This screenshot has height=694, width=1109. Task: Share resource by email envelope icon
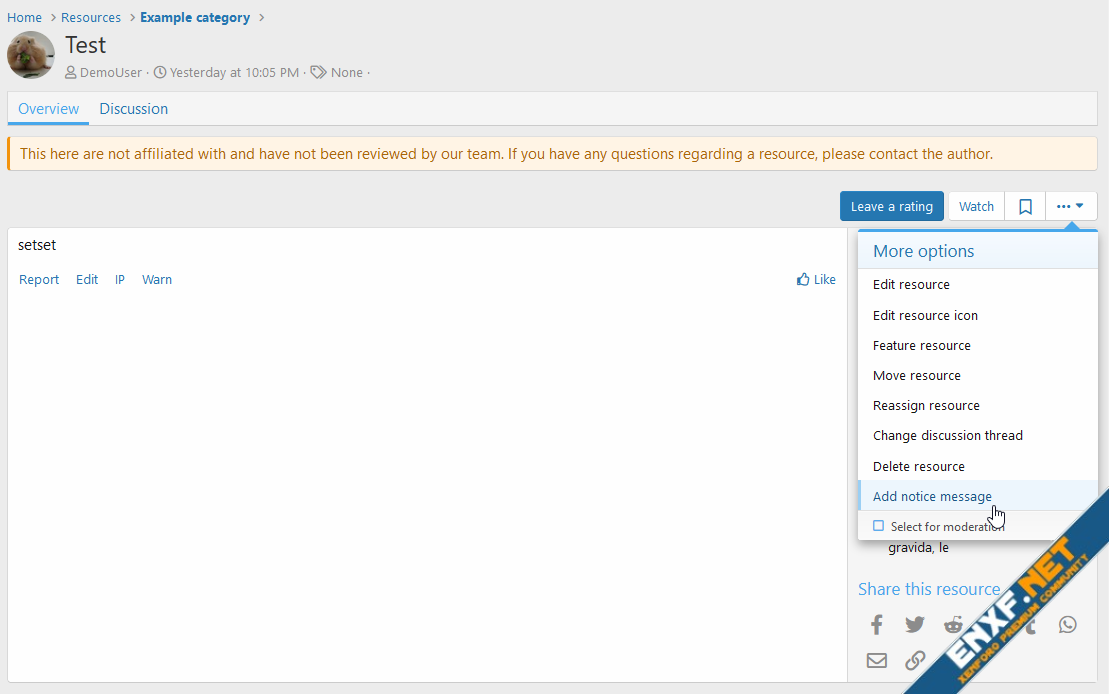[x=876, y=660]
